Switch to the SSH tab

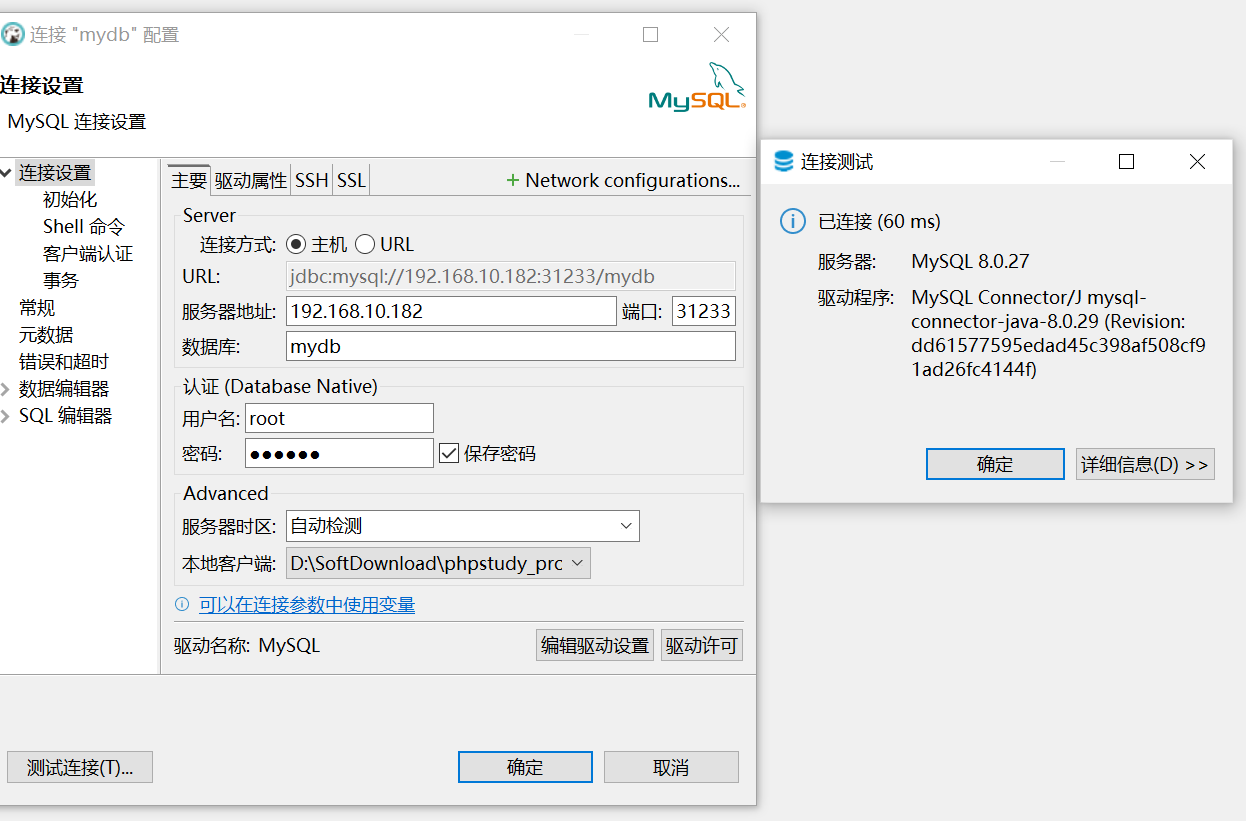coord(312,180)
